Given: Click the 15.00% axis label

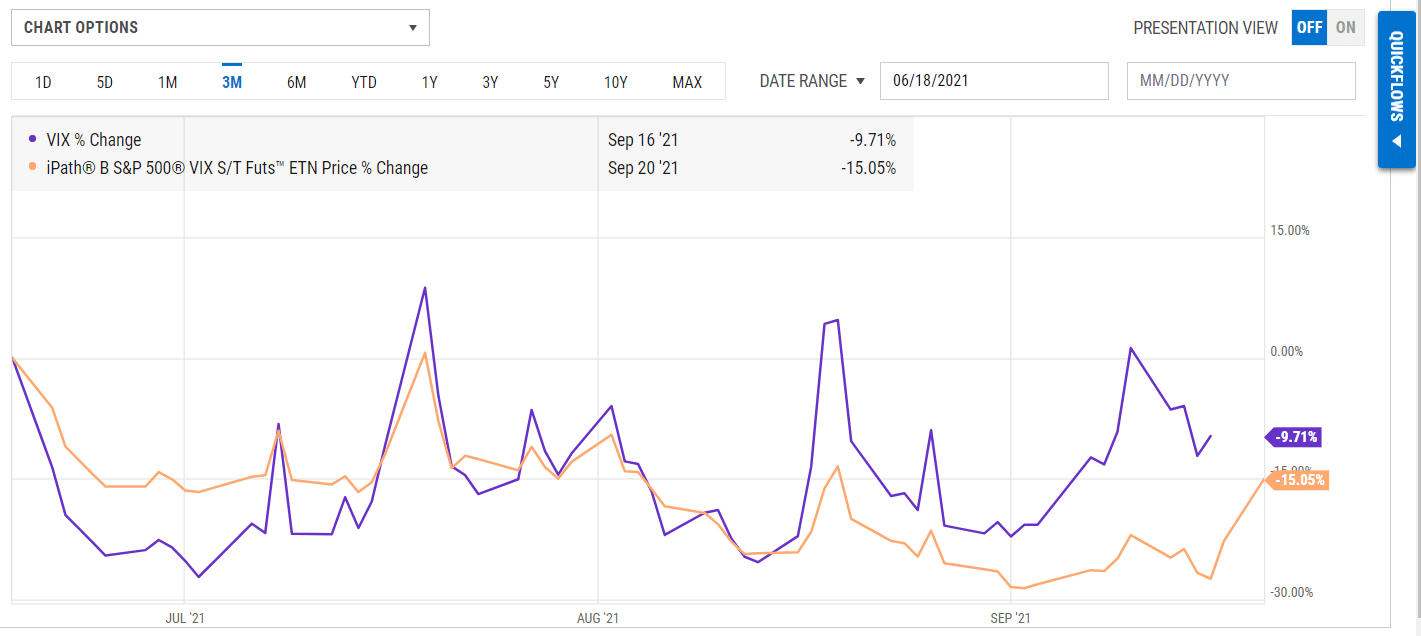Looking at the screenshot, I should click(1290, 231).
